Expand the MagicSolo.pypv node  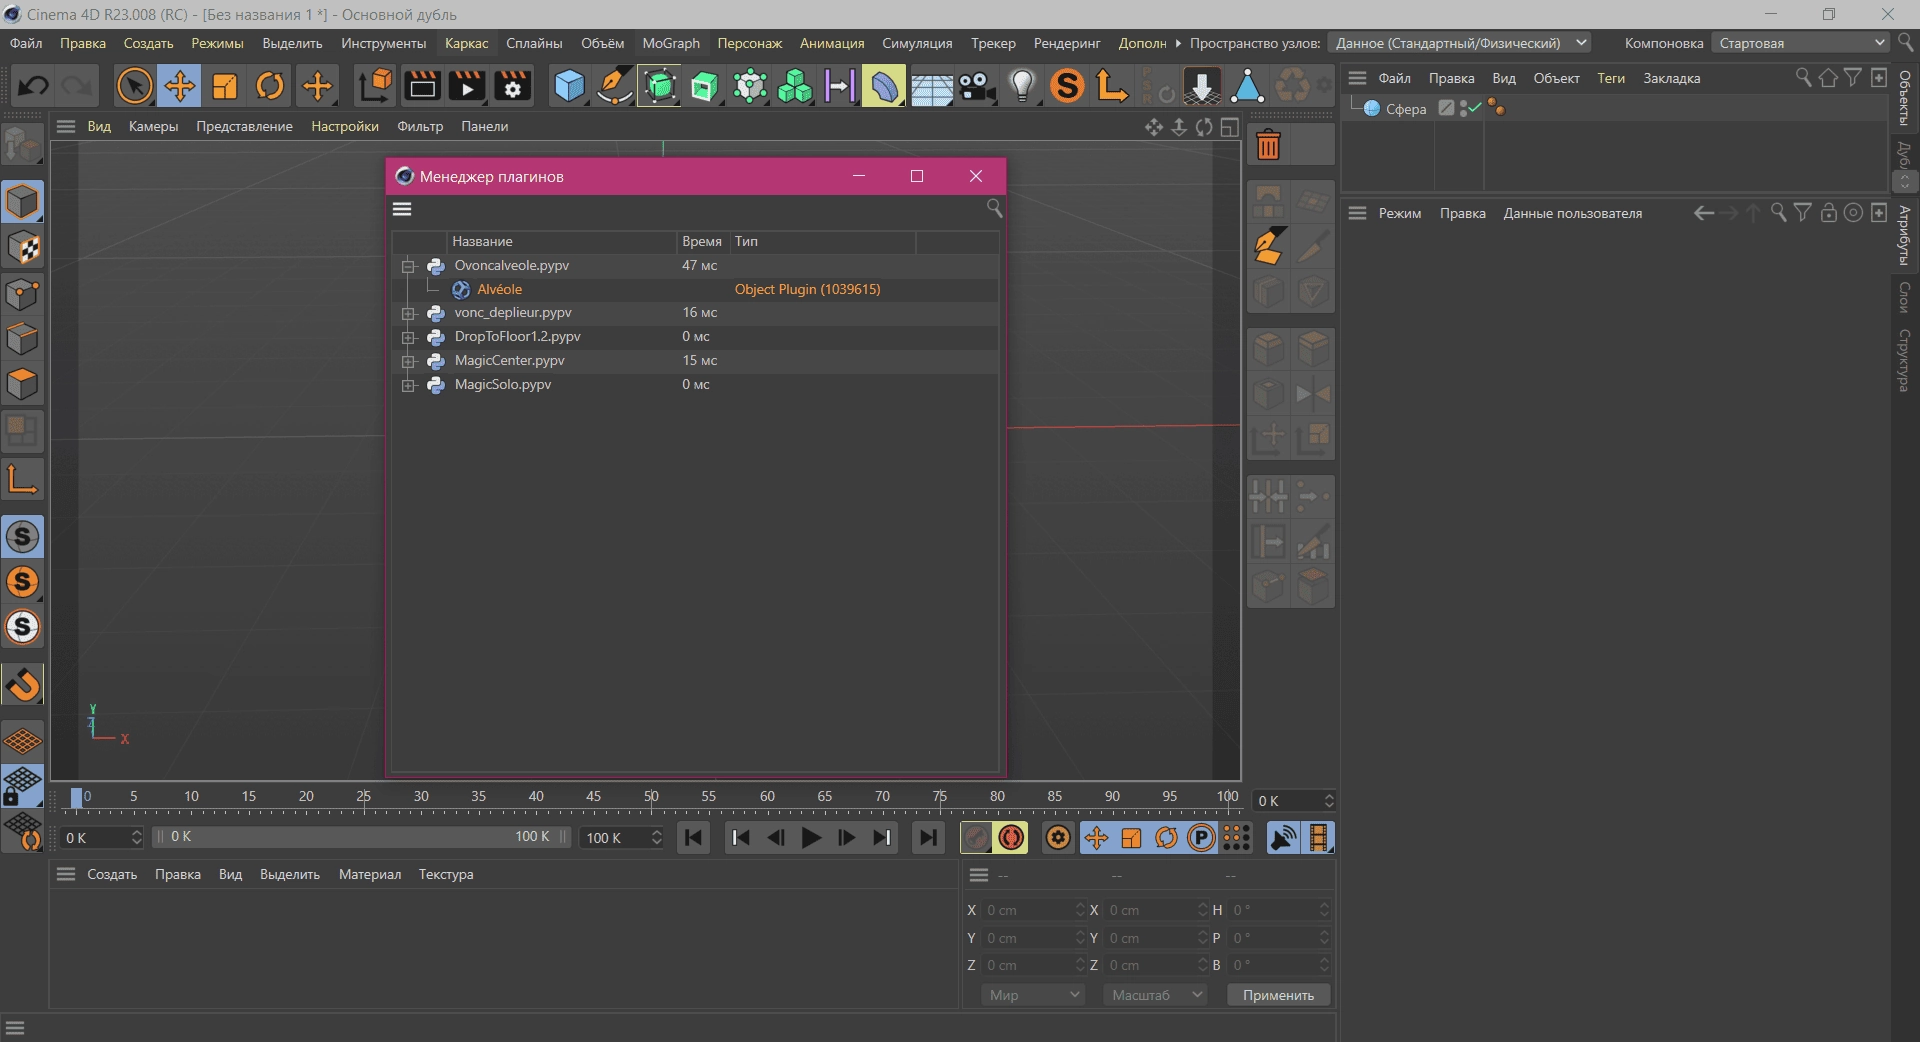[408, 386]
